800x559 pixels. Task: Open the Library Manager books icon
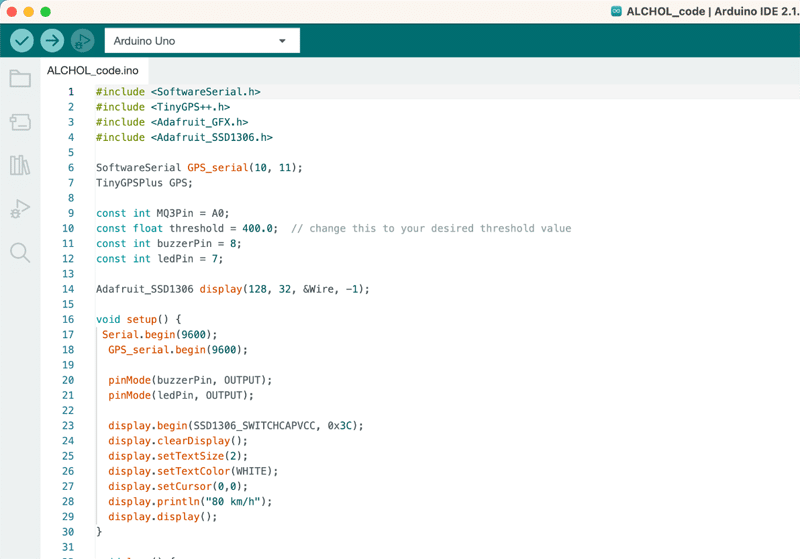pos(20,165)
